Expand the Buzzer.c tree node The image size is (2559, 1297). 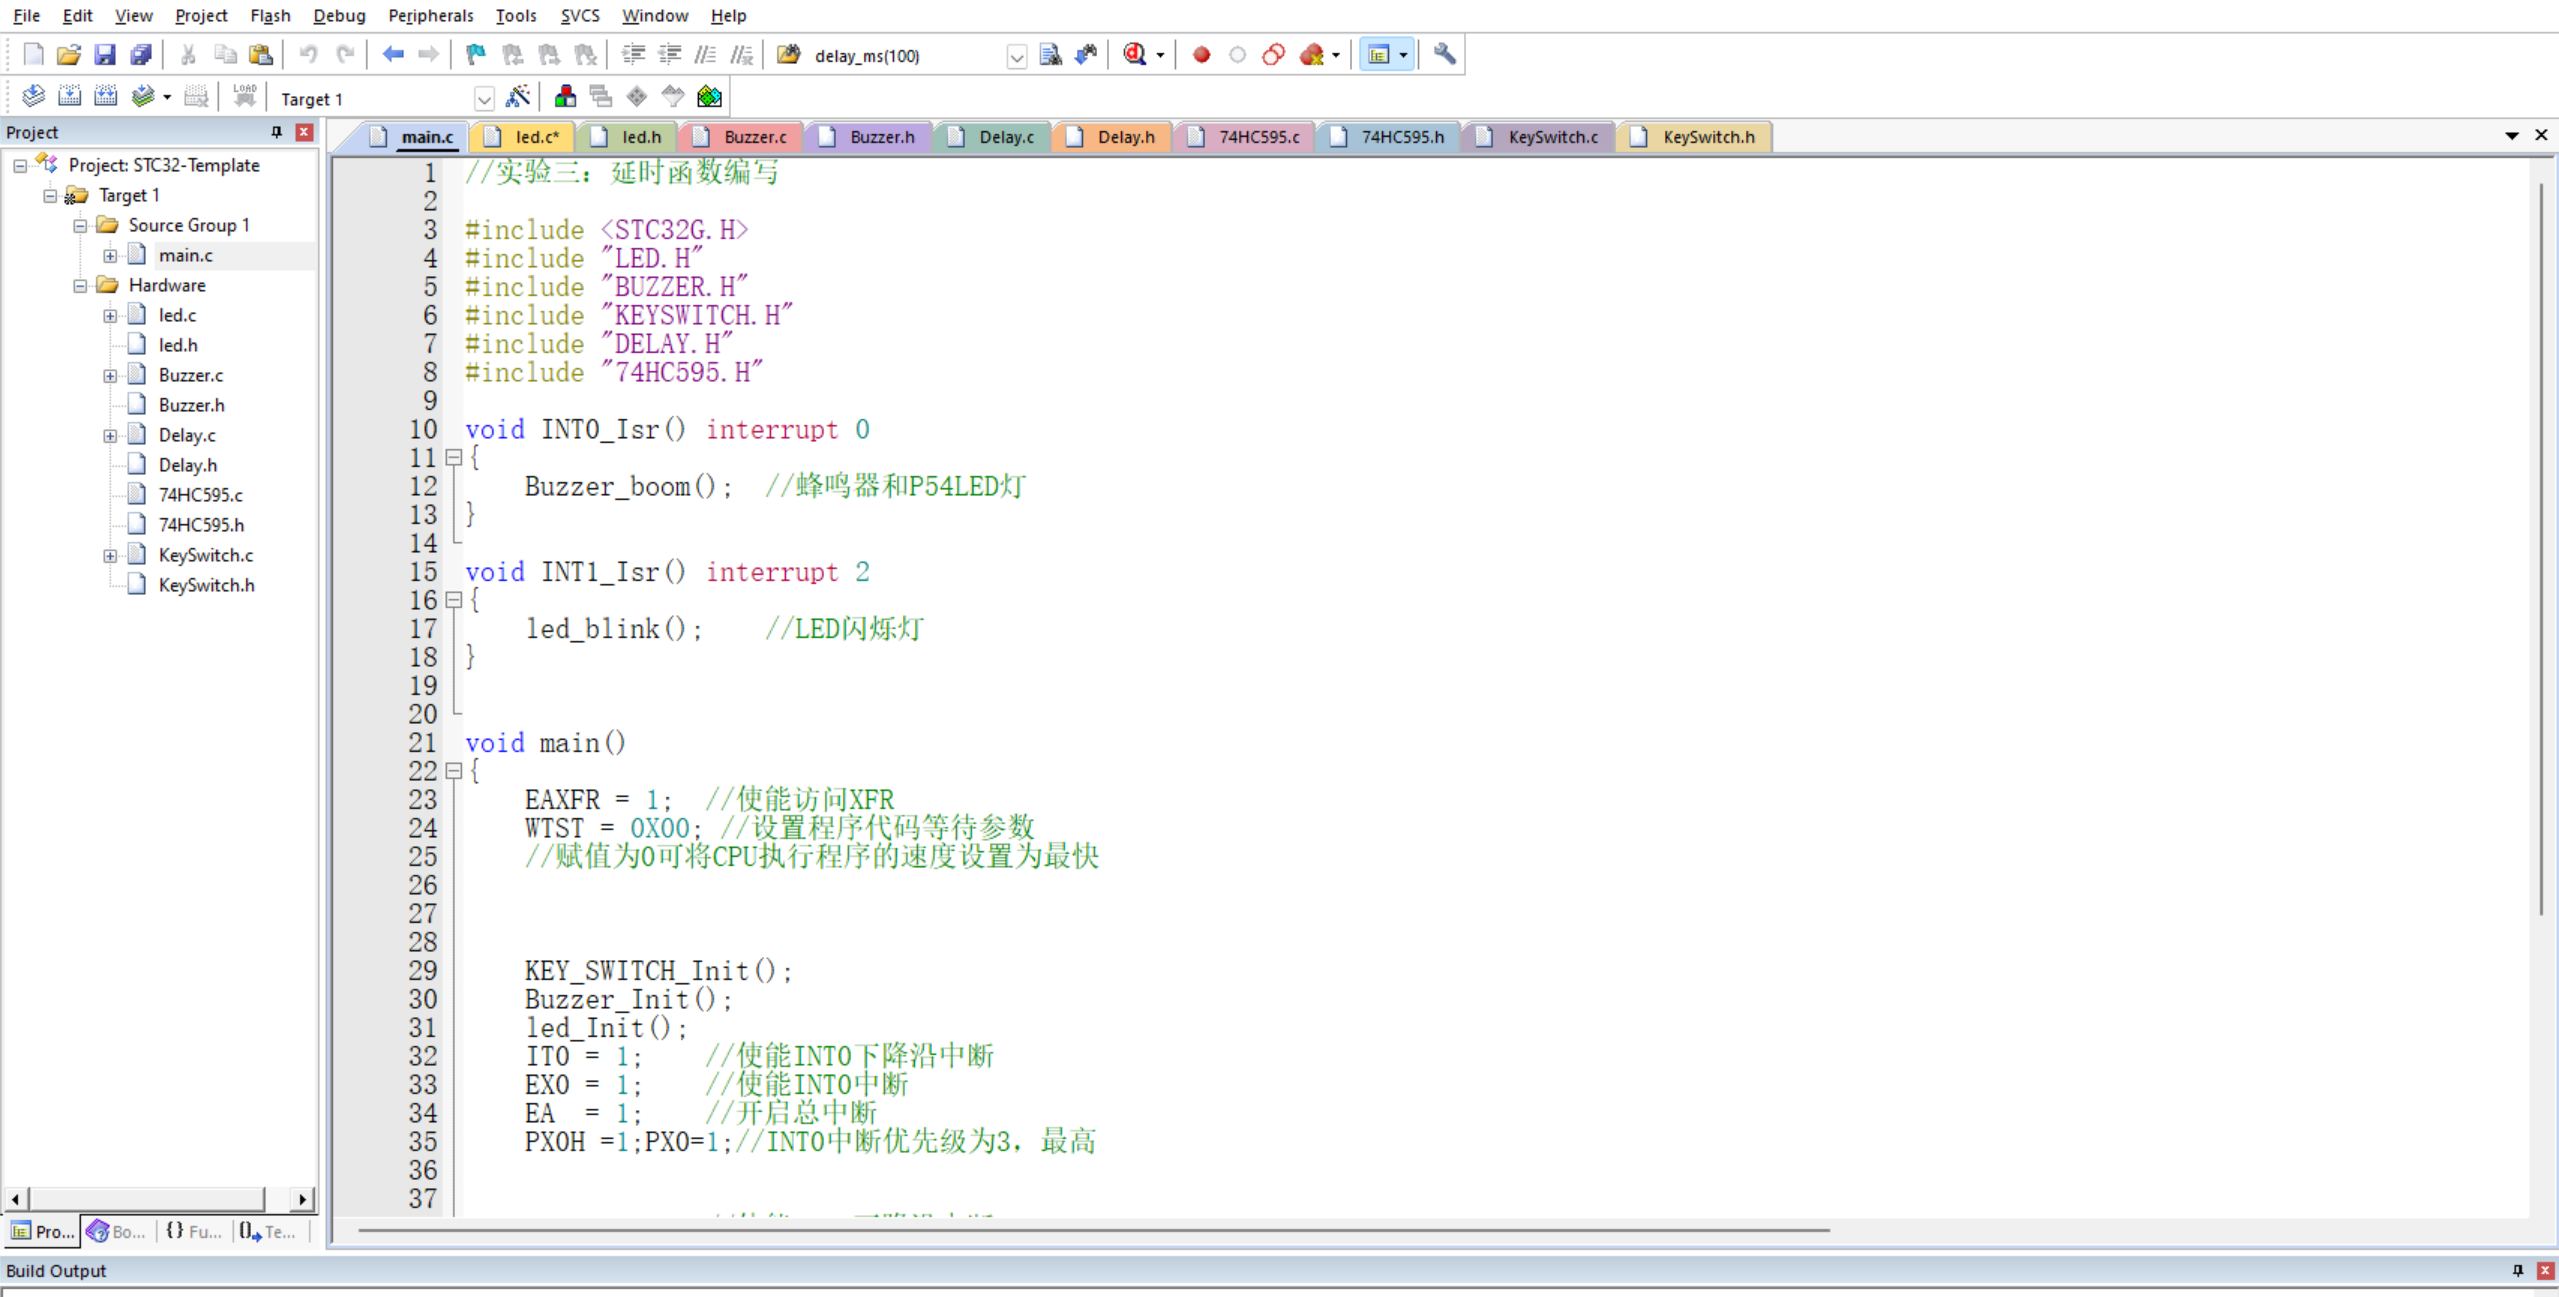coord(110,376)
